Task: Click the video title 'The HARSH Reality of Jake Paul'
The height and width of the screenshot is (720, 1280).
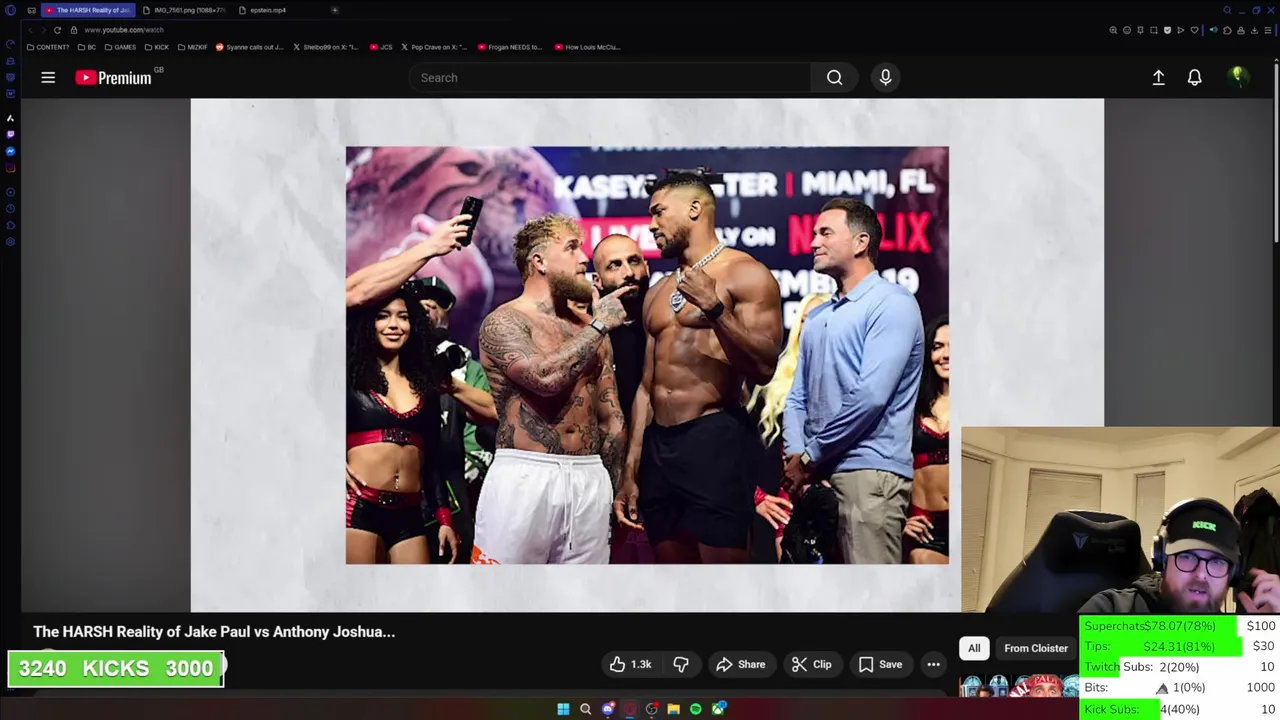Action: coord(214,631)
